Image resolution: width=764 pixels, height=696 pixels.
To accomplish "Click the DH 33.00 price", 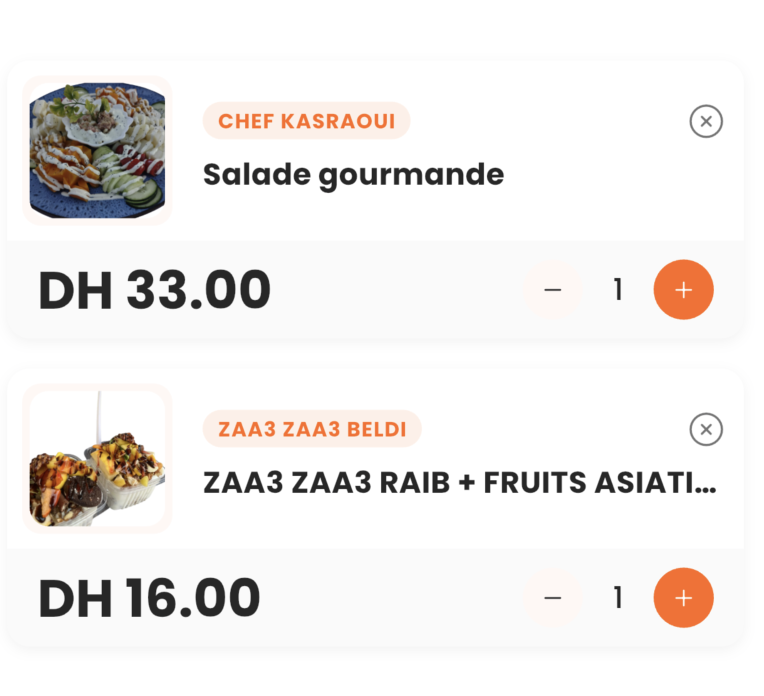I will [x=154, y=290].
